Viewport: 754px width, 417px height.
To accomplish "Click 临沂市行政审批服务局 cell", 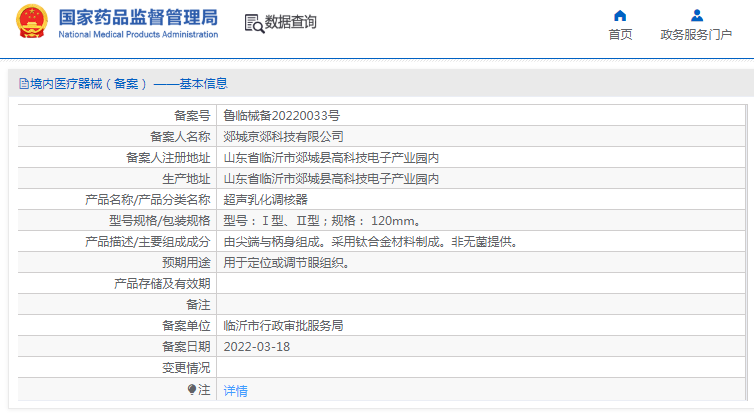I will coord(284,326).
